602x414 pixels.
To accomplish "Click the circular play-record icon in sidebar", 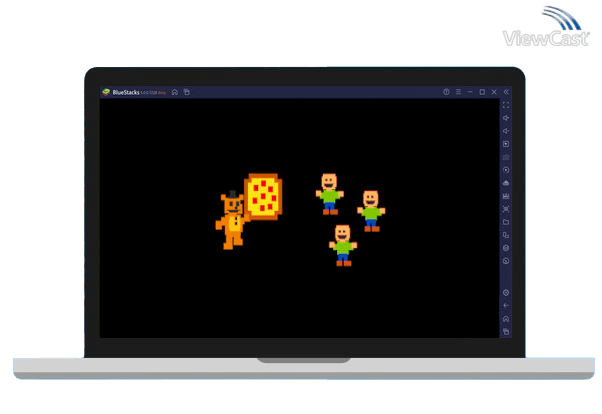I will pos(506,170).
